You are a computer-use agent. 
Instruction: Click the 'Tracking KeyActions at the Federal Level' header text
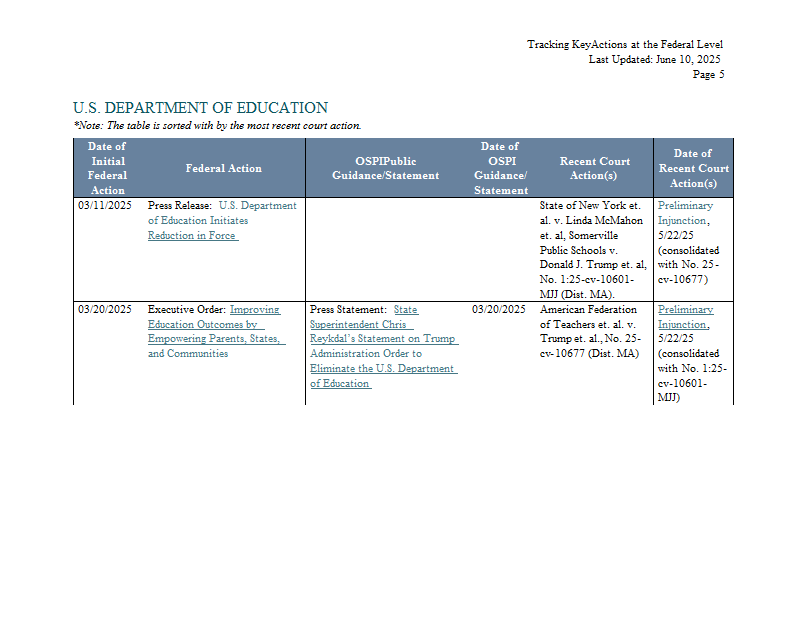pos(625,44)
